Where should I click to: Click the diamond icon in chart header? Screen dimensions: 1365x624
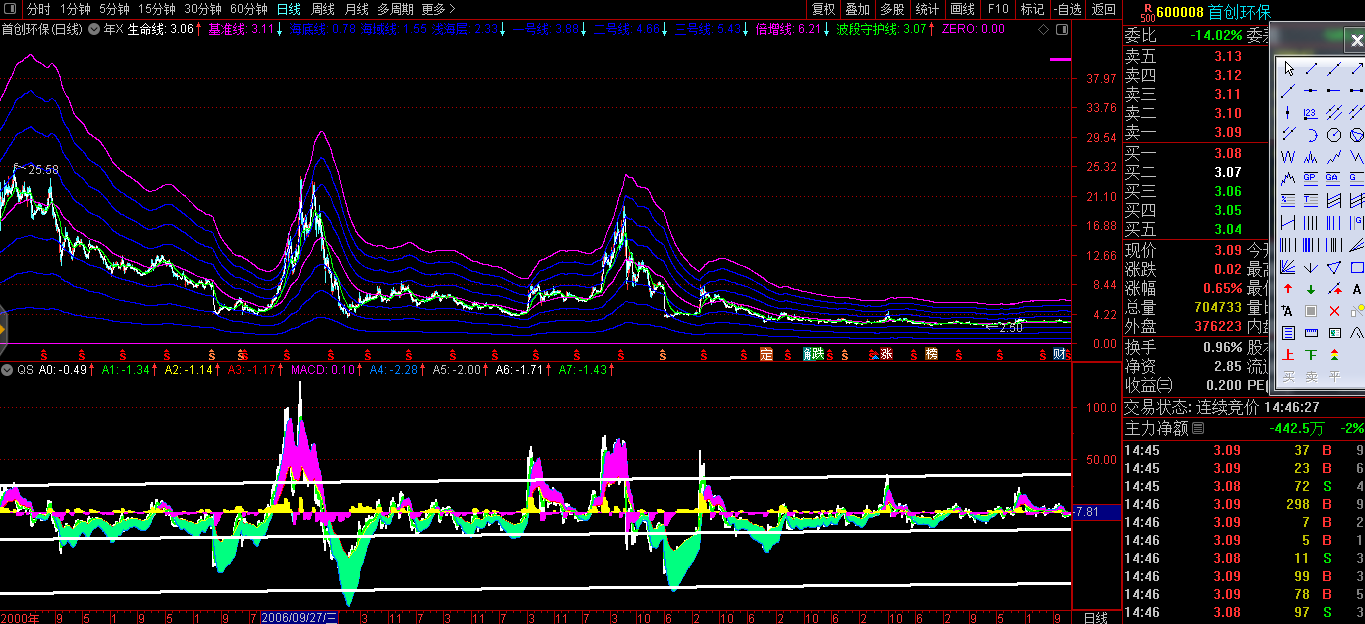(x=1044, y=30)
